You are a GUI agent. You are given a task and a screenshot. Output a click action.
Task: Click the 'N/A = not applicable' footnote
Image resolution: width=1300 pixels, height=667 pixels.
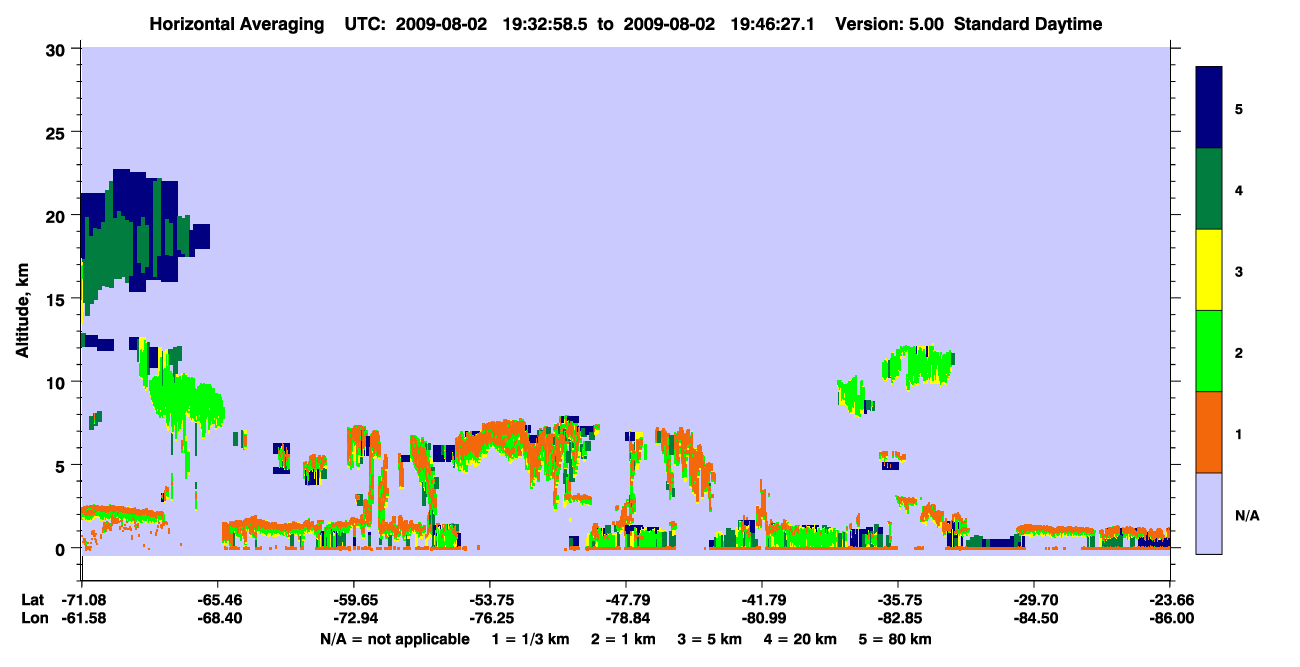click(394, 639)
